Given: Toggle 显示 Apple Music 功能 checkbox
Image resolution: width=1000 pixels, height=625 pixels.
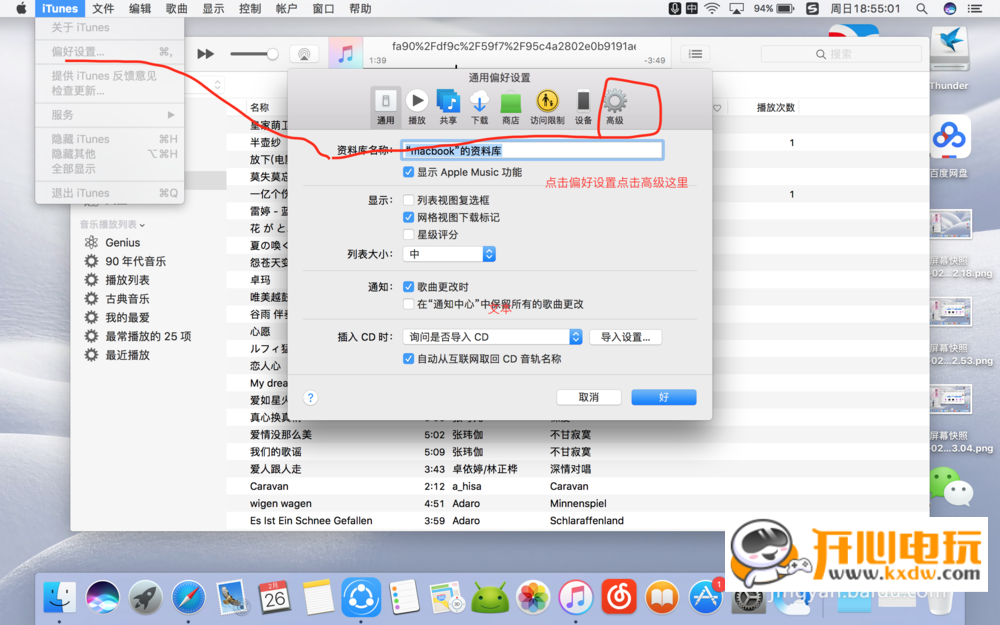Looking at the screenshot, I should (x=408, y=172).
